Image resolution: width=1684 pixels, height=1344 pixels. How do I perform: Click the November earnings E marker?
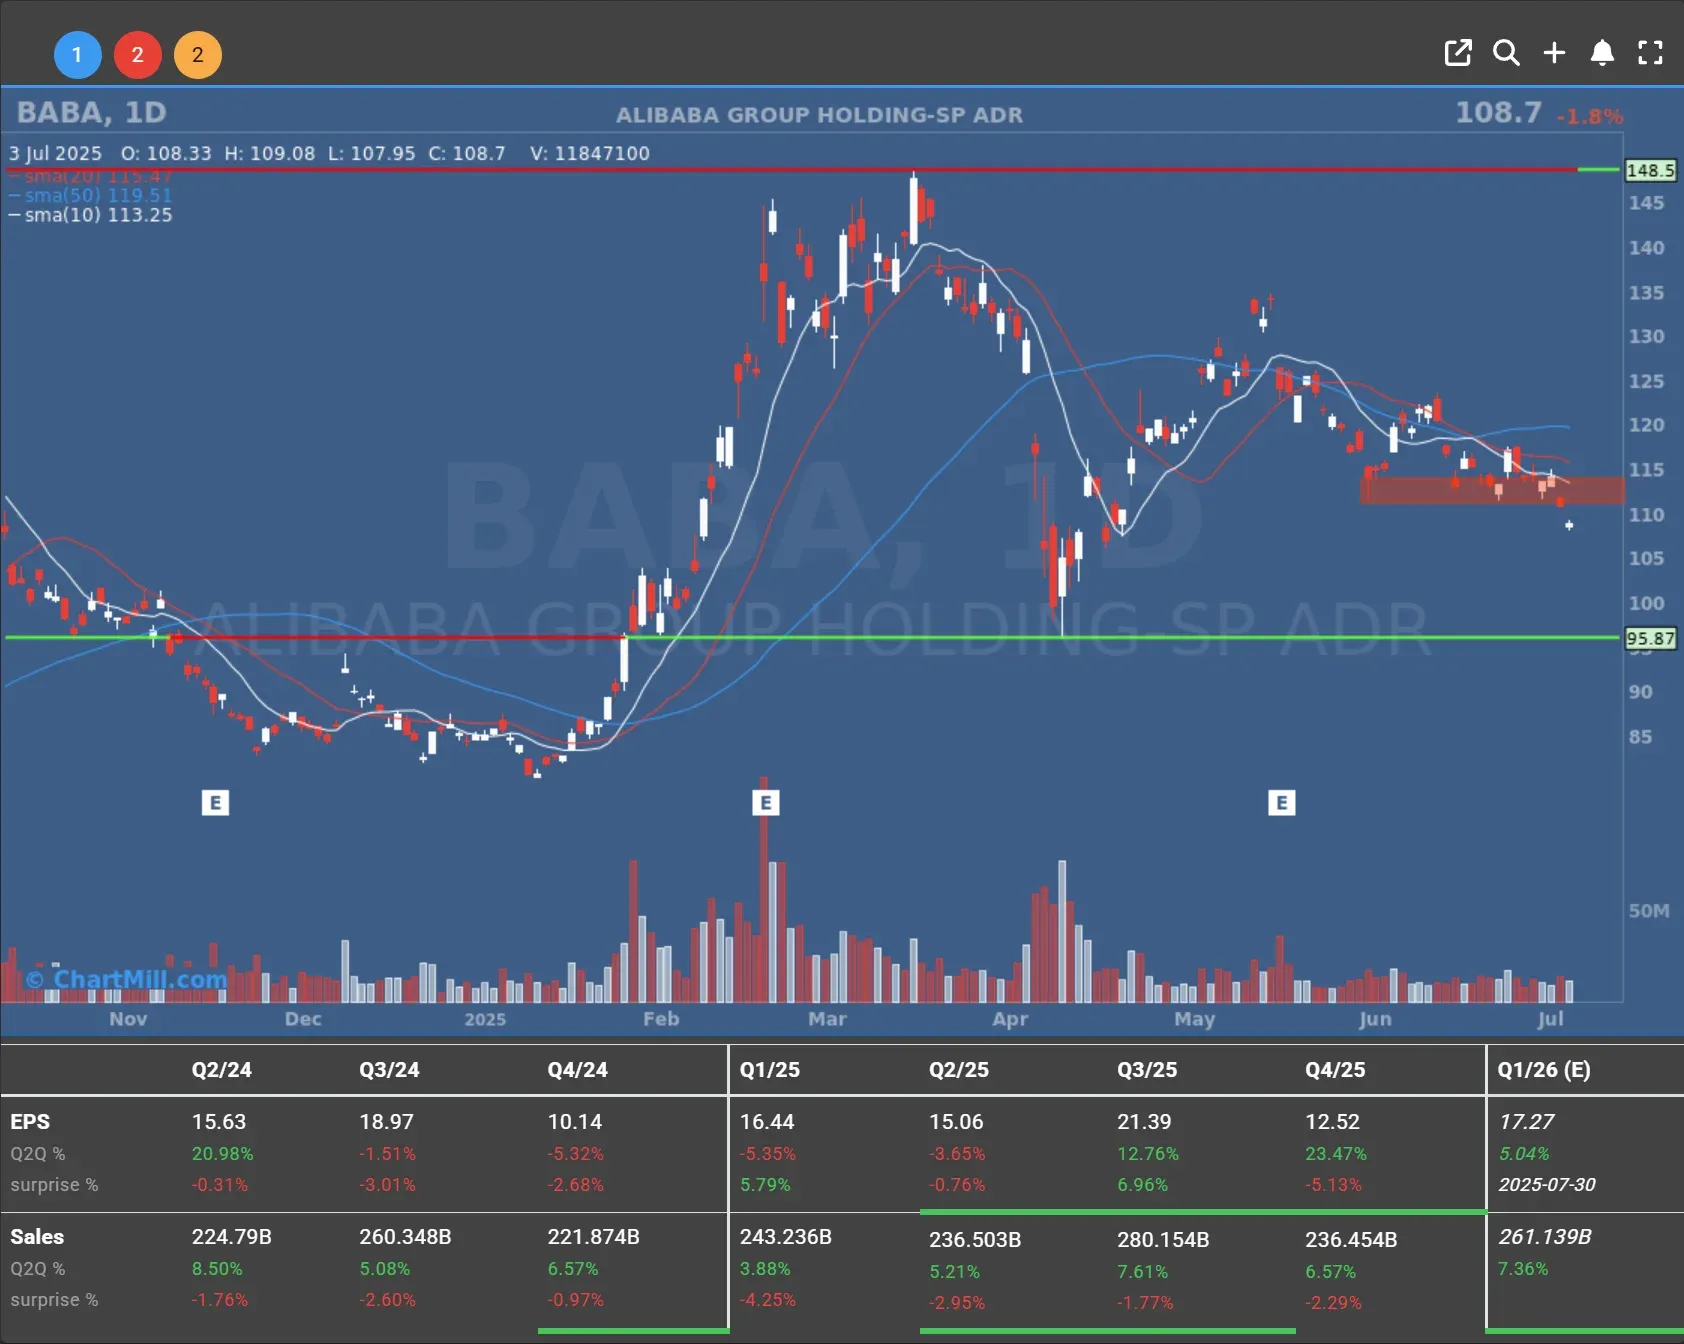coord(215,803)
